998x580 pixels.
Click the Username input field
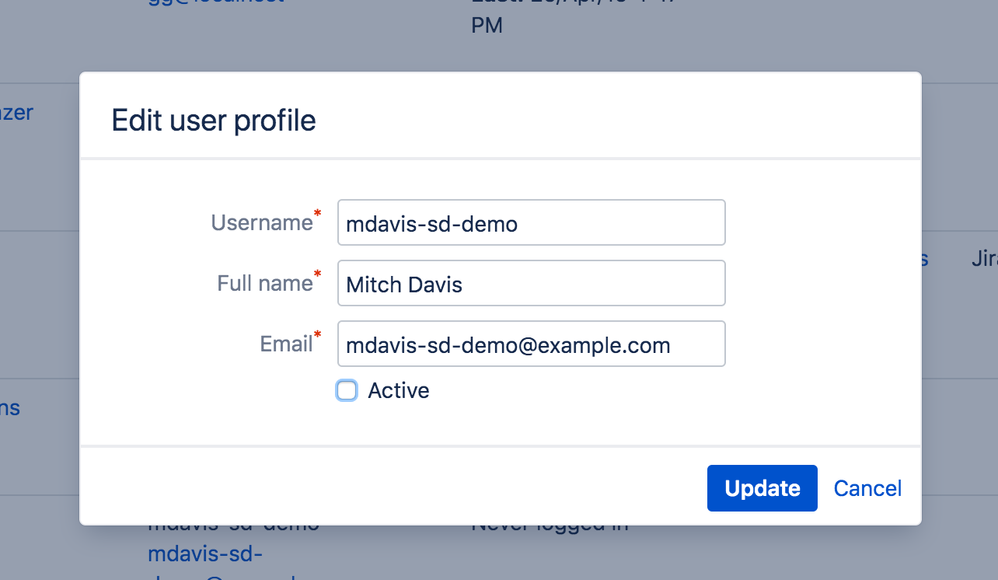[x=531, y=222]
